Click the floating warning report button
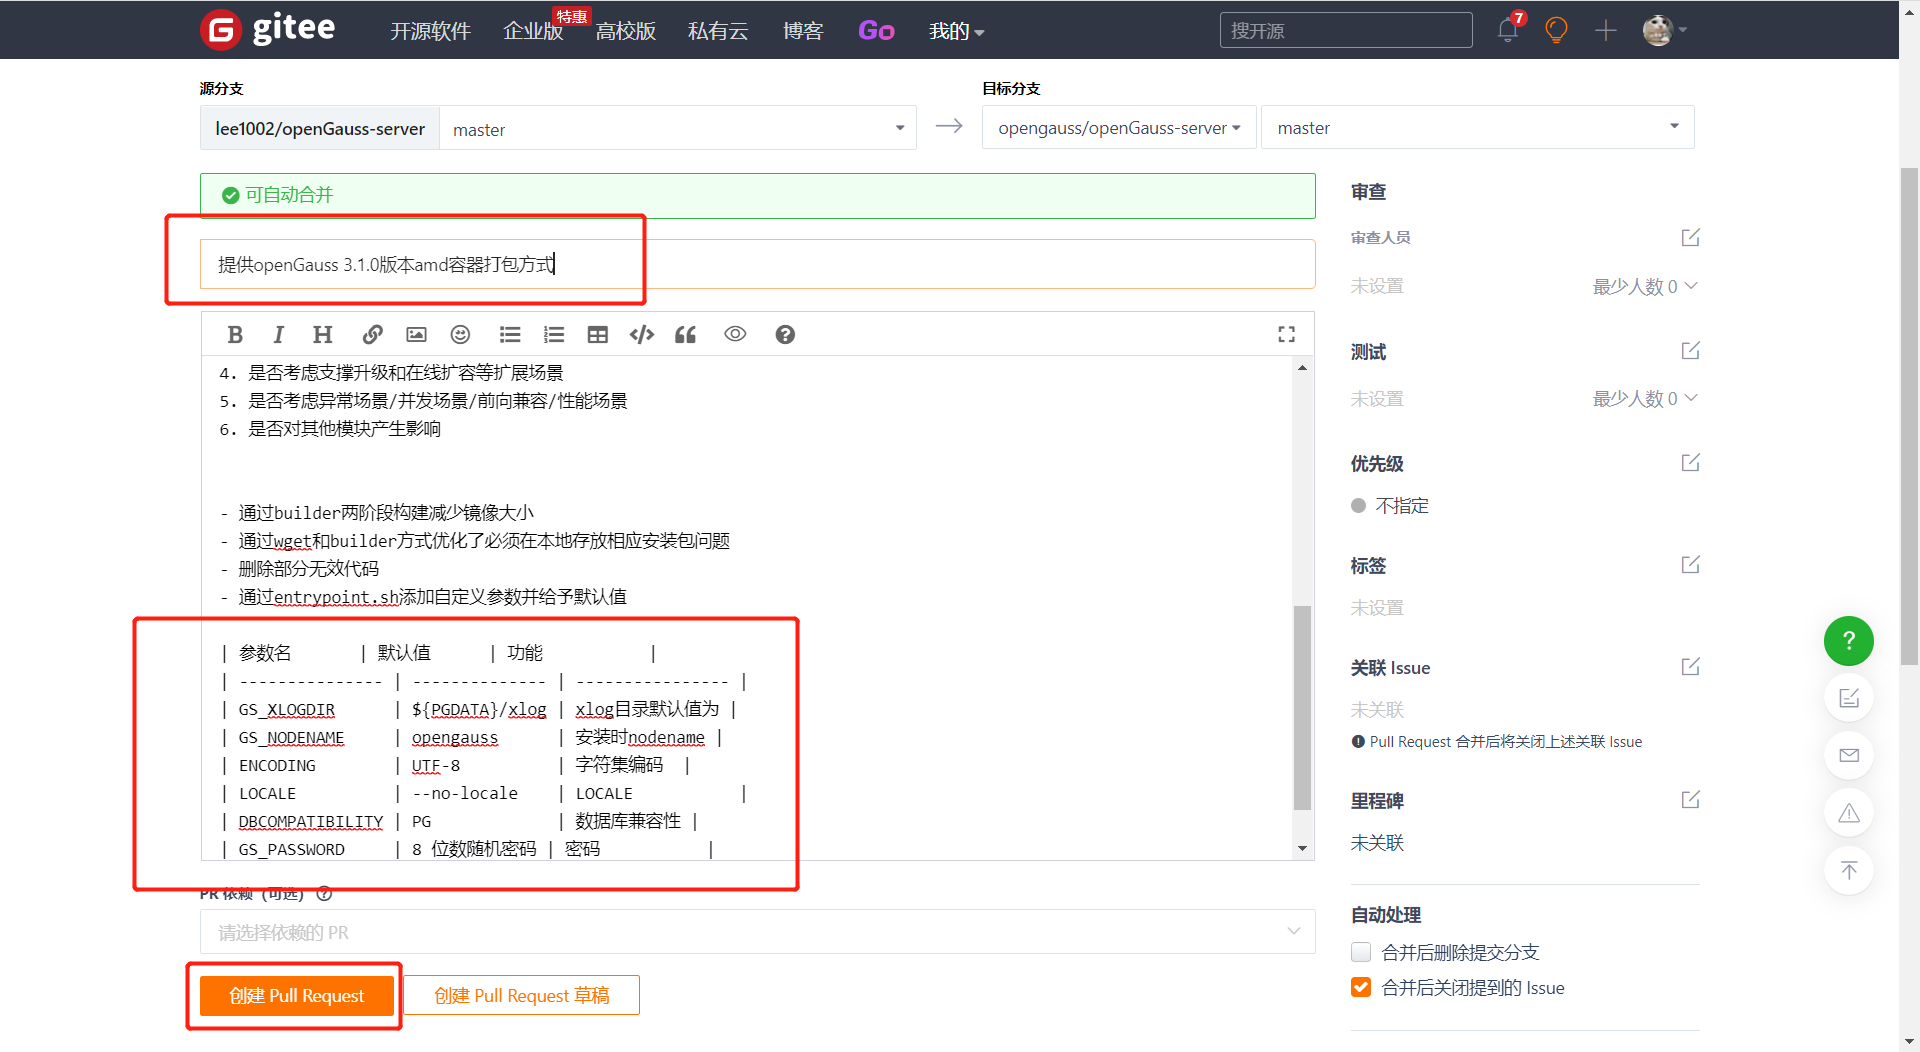 (1849, 813)
